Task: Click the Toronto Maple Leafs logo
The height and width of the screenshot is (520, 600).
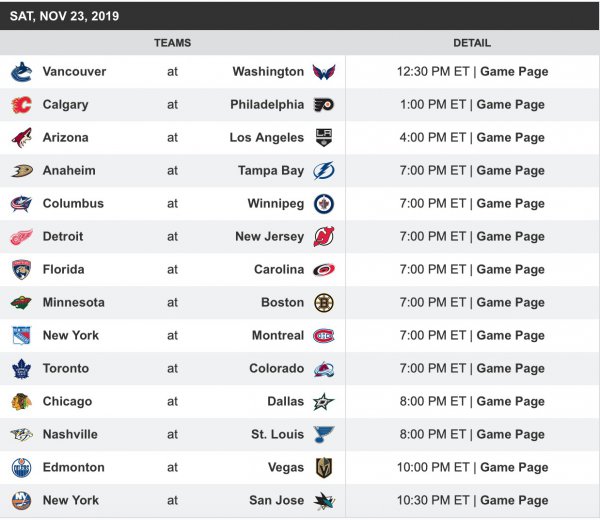Action: [x=21, y=369]
